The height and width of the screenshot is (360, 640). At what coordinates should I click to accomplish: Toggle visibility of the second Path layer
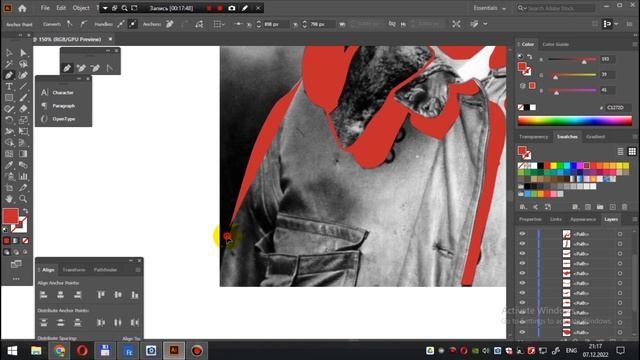coord(522,244)
